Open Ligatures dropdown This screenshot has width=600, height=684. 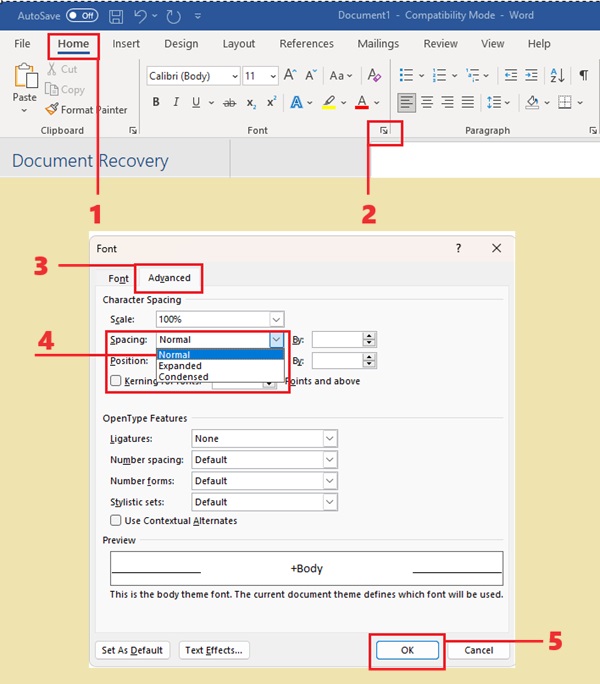coord(329,438)
